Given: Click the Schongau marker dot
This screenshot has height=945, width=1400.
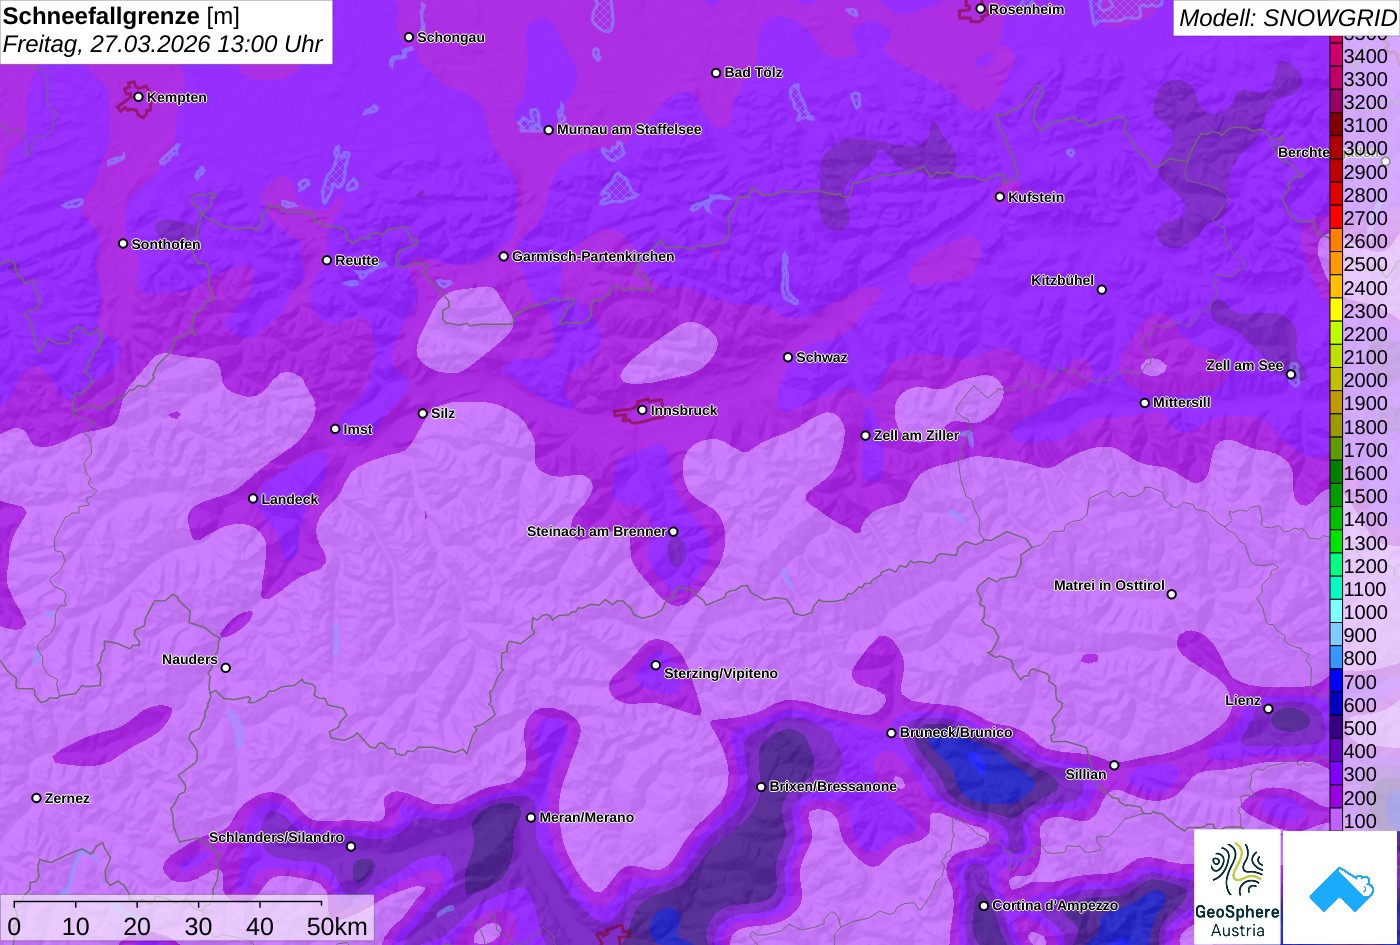Looking at the screenshot, I should pyautogui.click(x=408, y=37).
